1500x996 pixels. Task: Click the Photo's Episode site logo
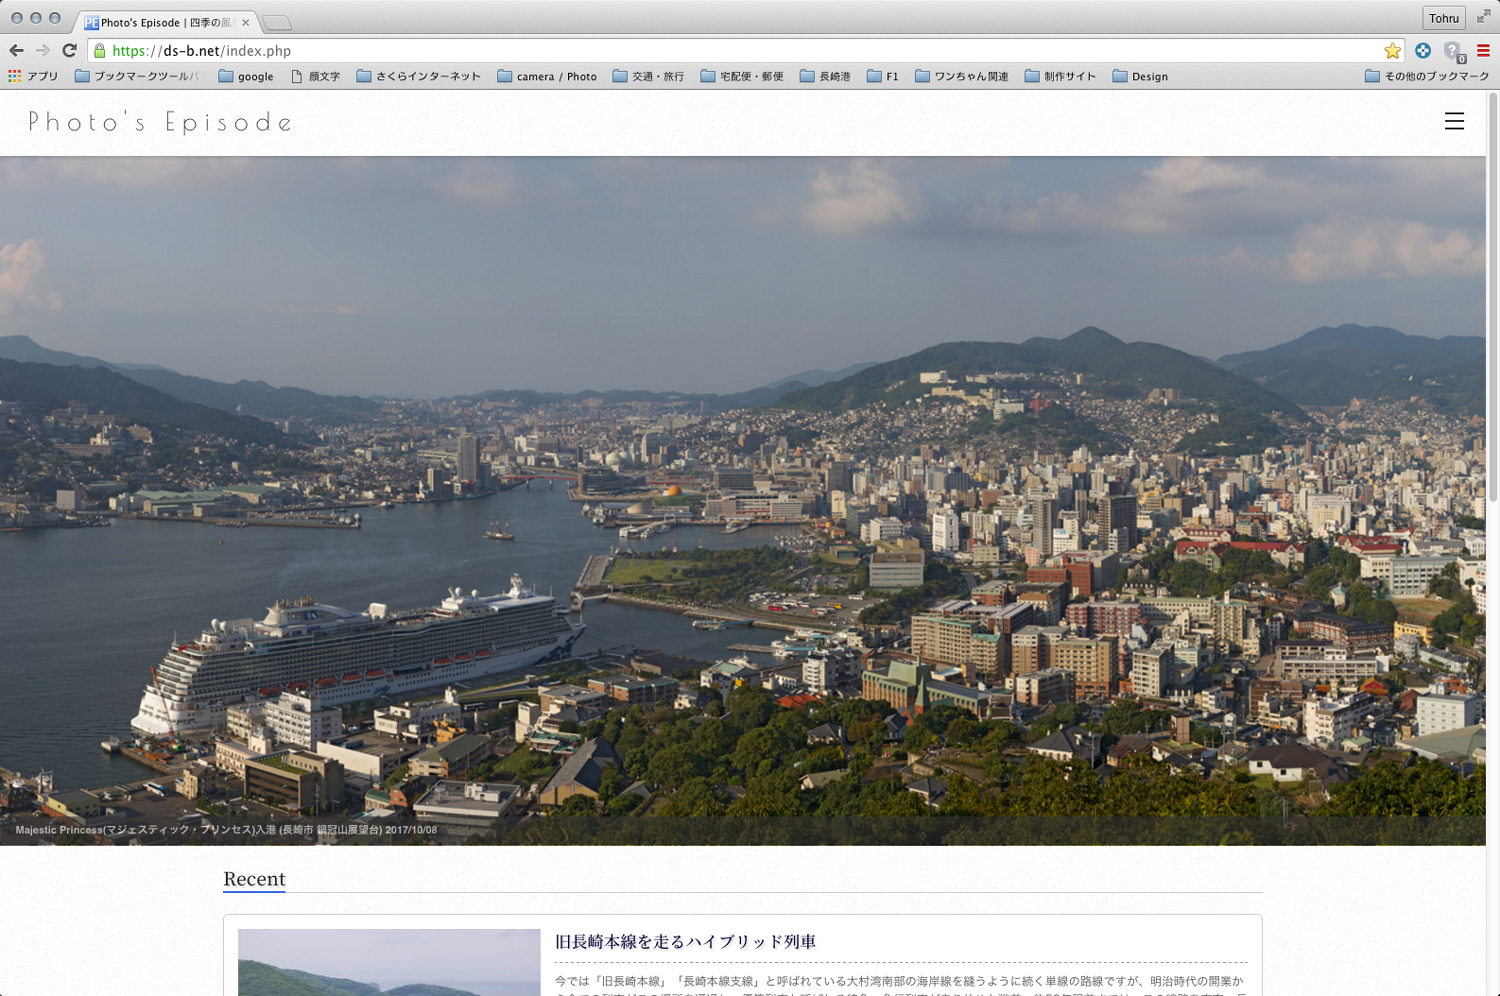160,122
